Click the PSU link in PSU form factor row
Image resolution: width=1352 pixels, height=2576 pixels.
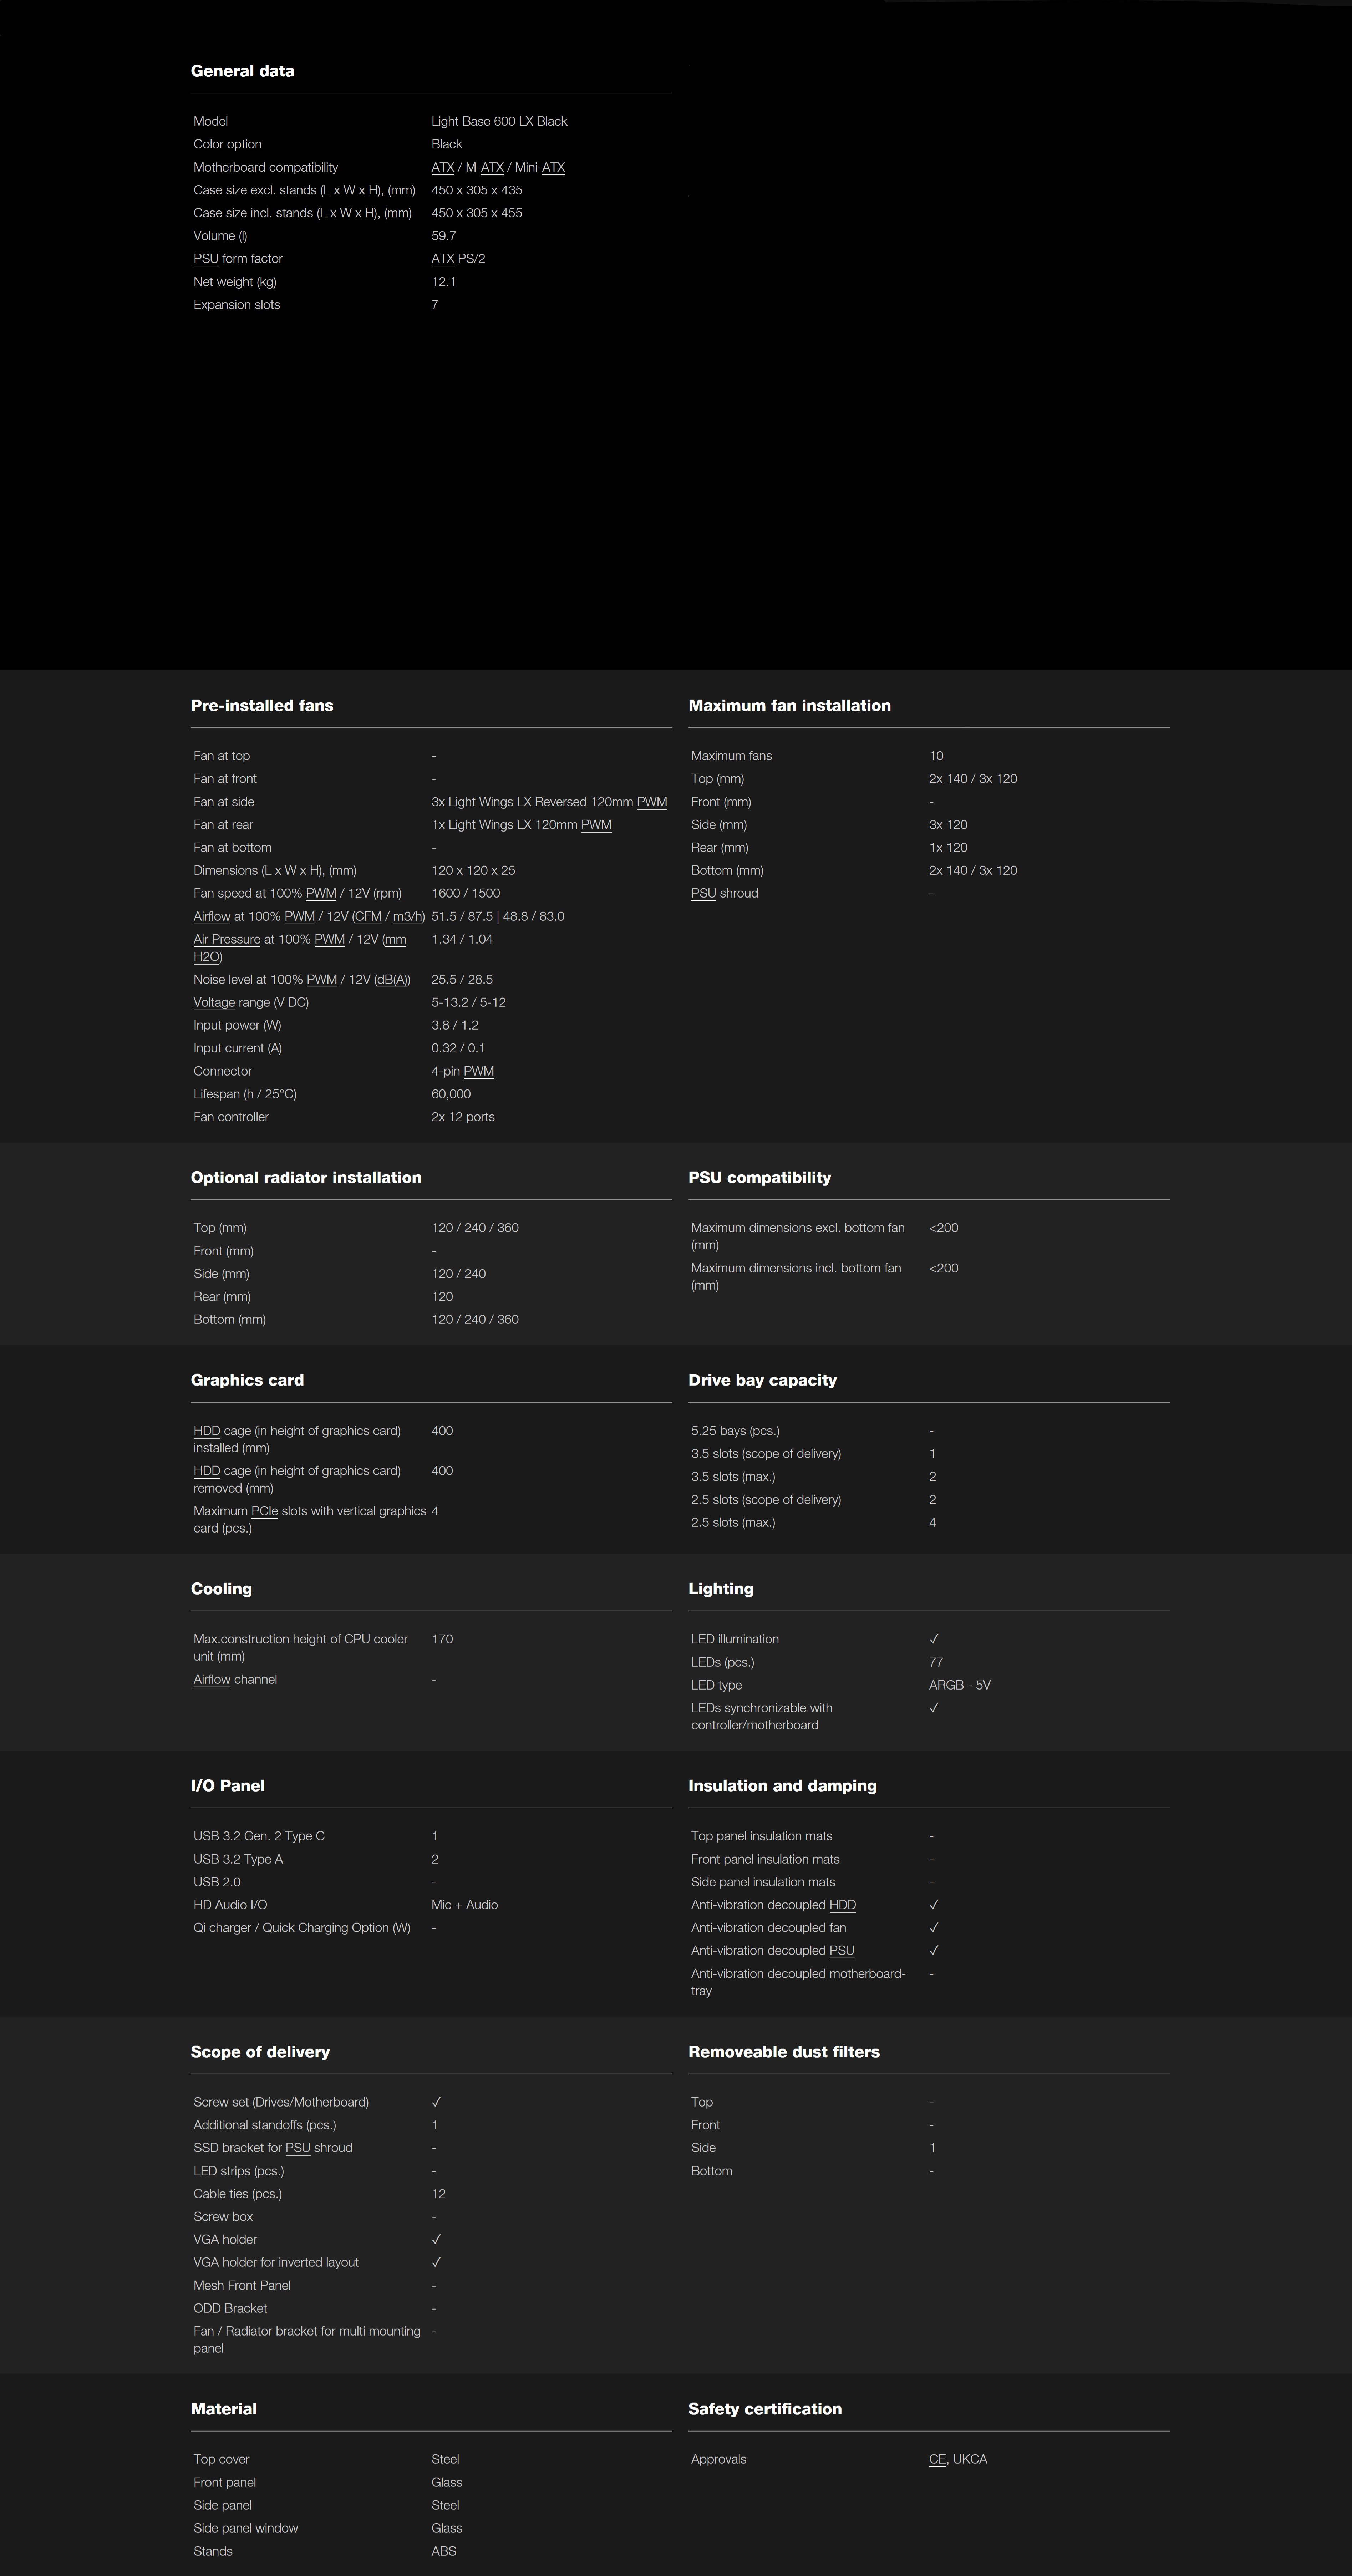(206, 259)
